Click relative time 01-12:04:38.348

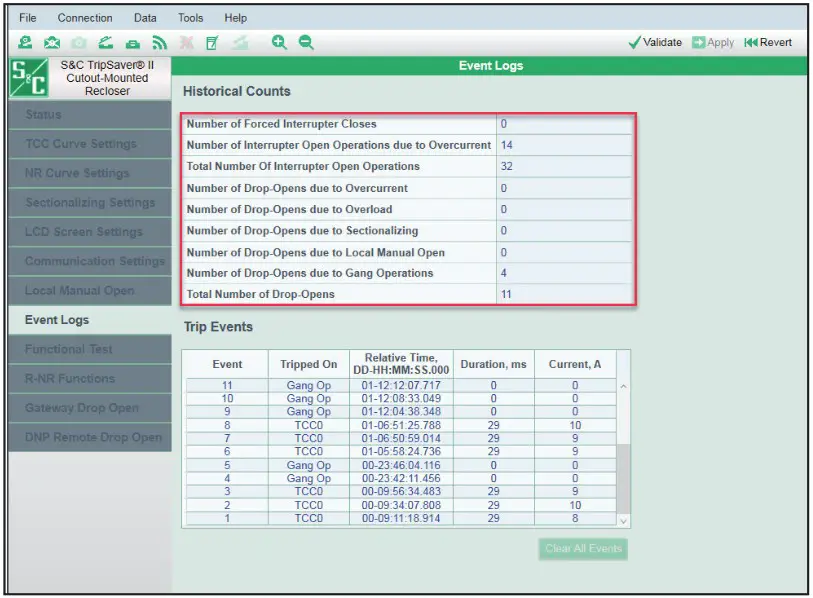click(x=401, y=411)
